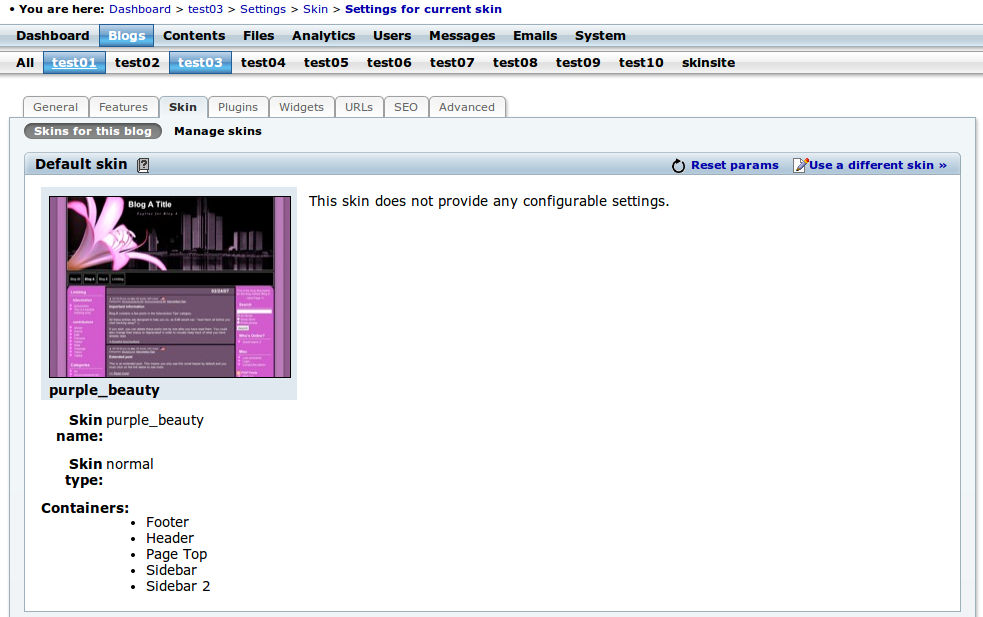Switch to blog test05
The height and width of the screenshot is (617, 983).
[x=326, y=63]
